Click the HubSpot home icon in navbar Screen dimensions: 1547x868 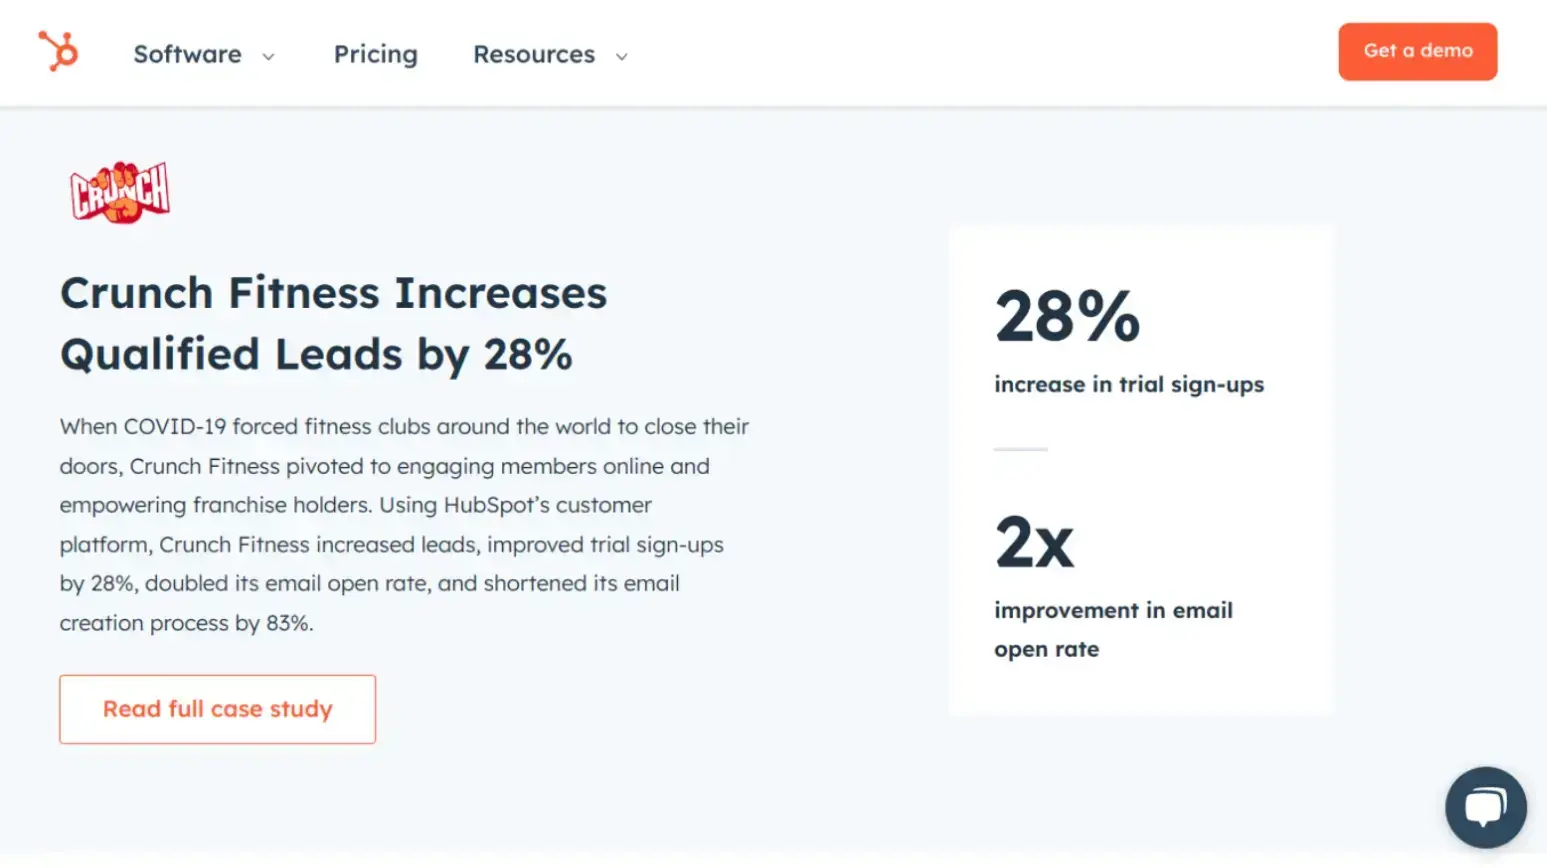58,52
